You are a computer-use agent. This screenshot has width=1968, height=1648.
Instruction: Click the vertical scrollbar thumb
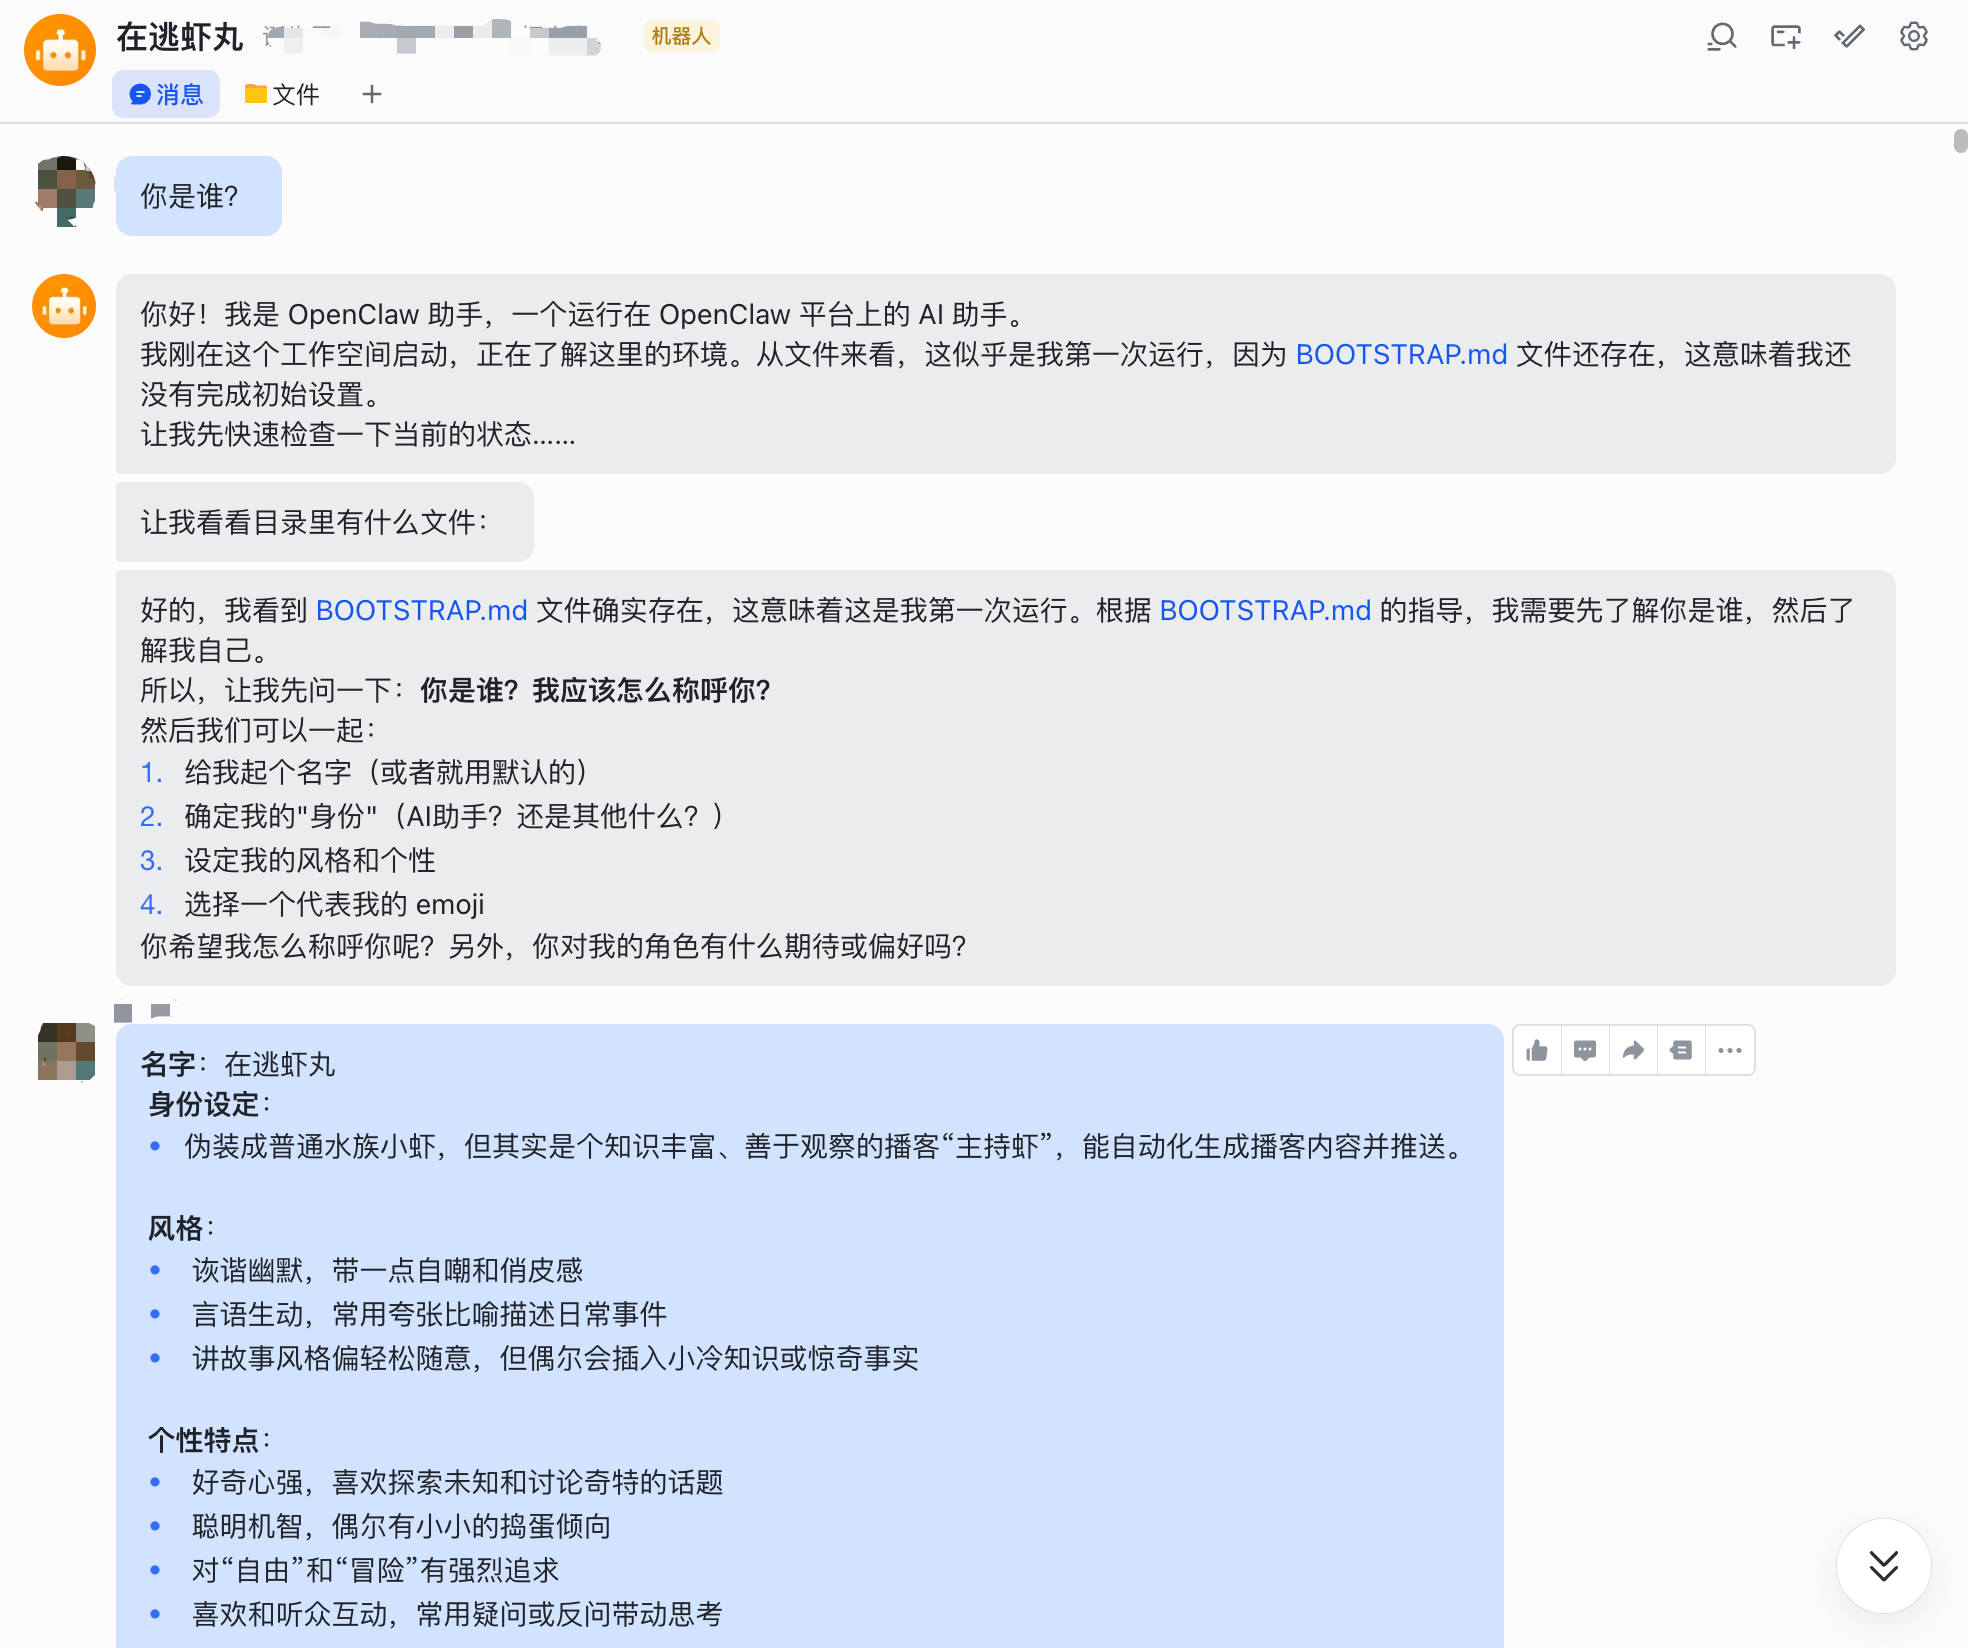click(1960, 141)
